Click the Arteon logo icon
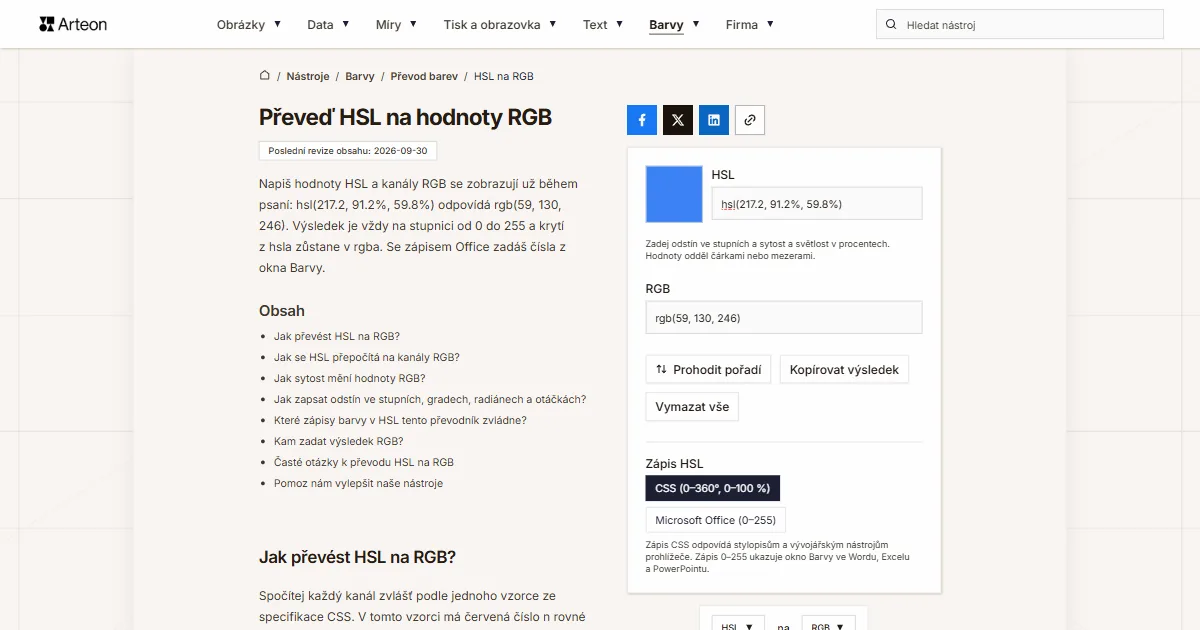This screenshot has width=1200, height=630. 47,24
